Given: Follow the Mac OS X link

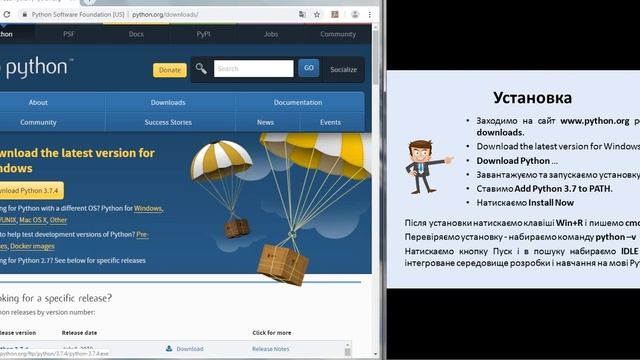Looking at the screenshot, I should [x=33, y=220].
